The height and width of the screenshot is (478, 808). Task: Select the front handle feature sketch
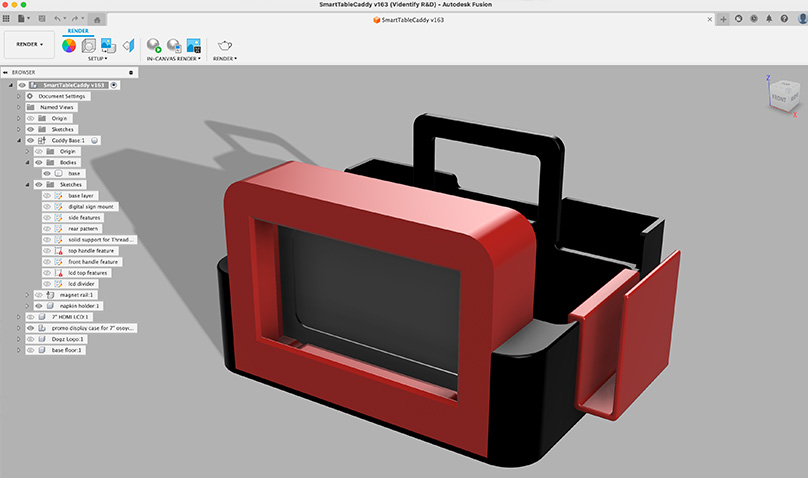click(93, 262)
